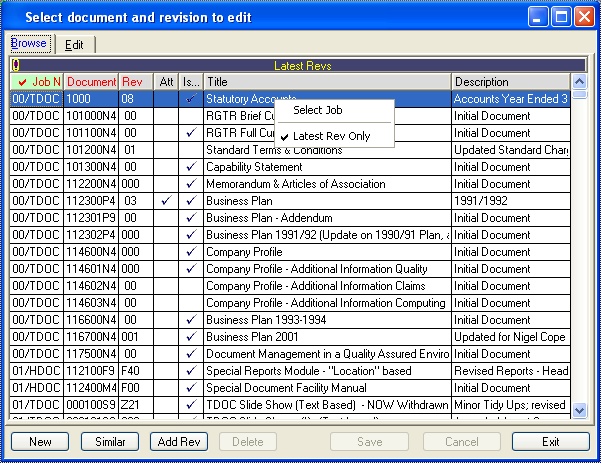Toggle Latest Rev Only menu option
The width and height of the screenshot is (601, 463).
point(332,136)
